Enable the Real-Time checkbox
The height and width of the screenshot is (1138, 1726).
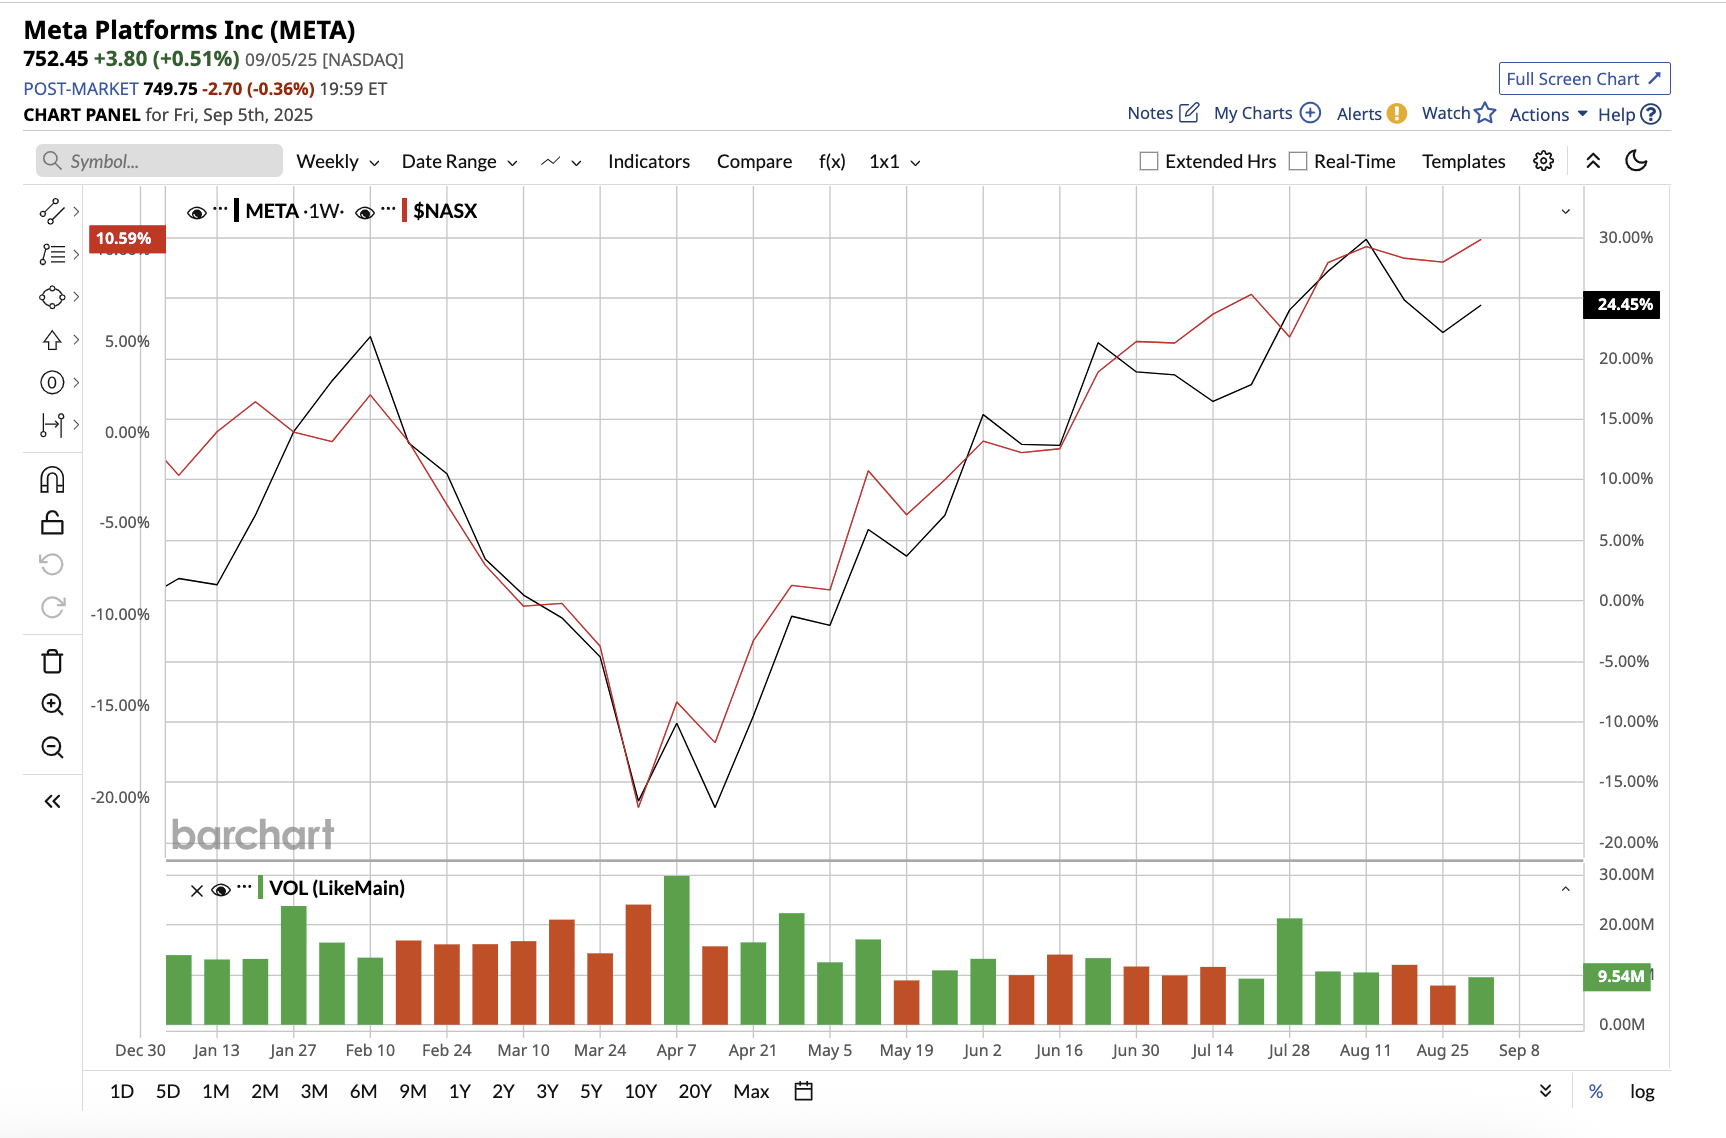pyautogui.click(x=1298, y=161)
